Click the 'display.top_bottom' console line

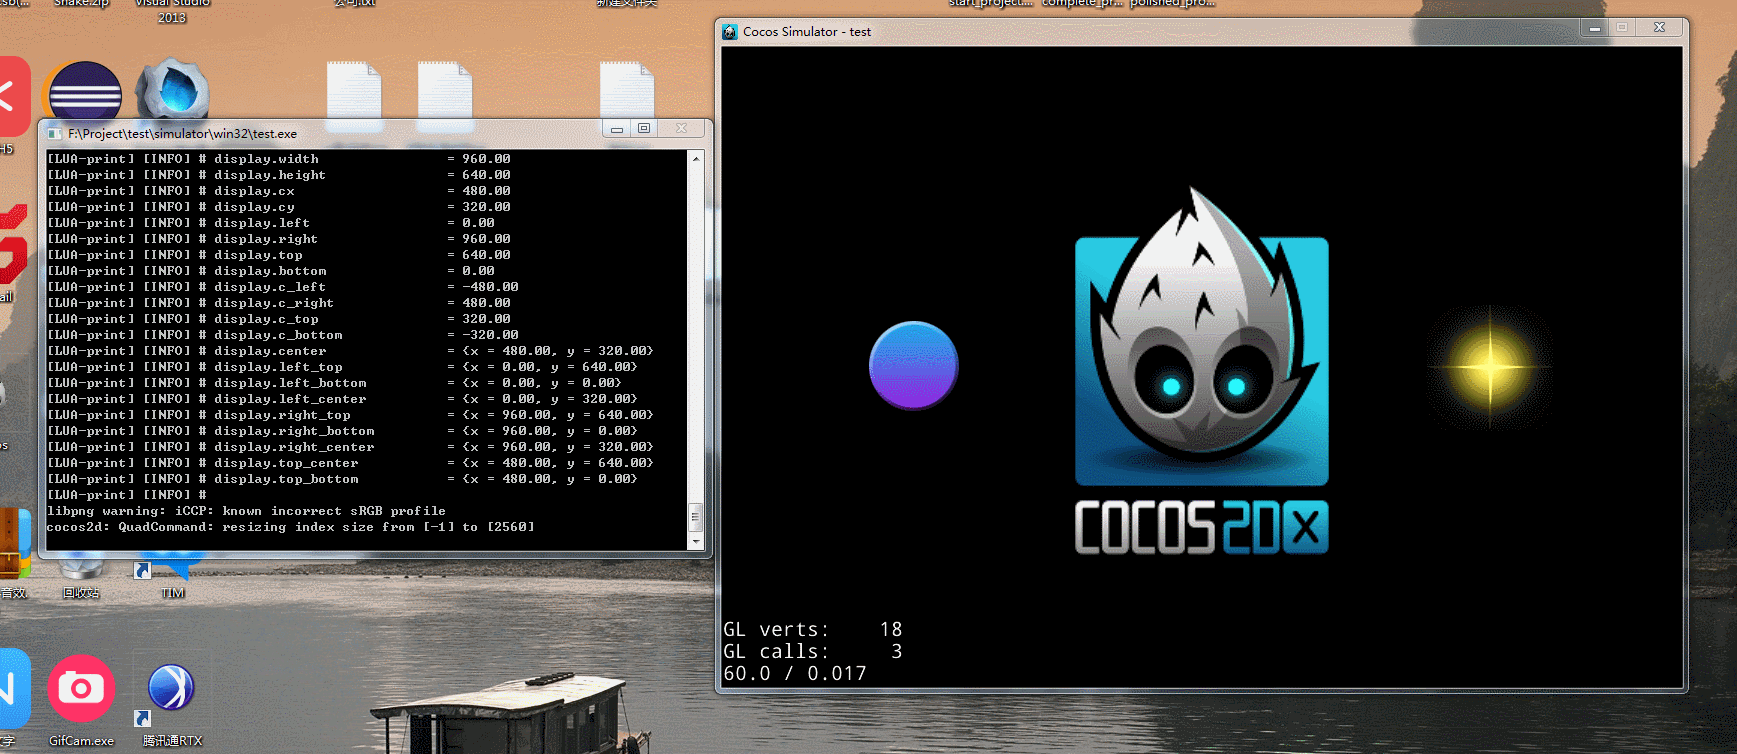tap(342, 479)
